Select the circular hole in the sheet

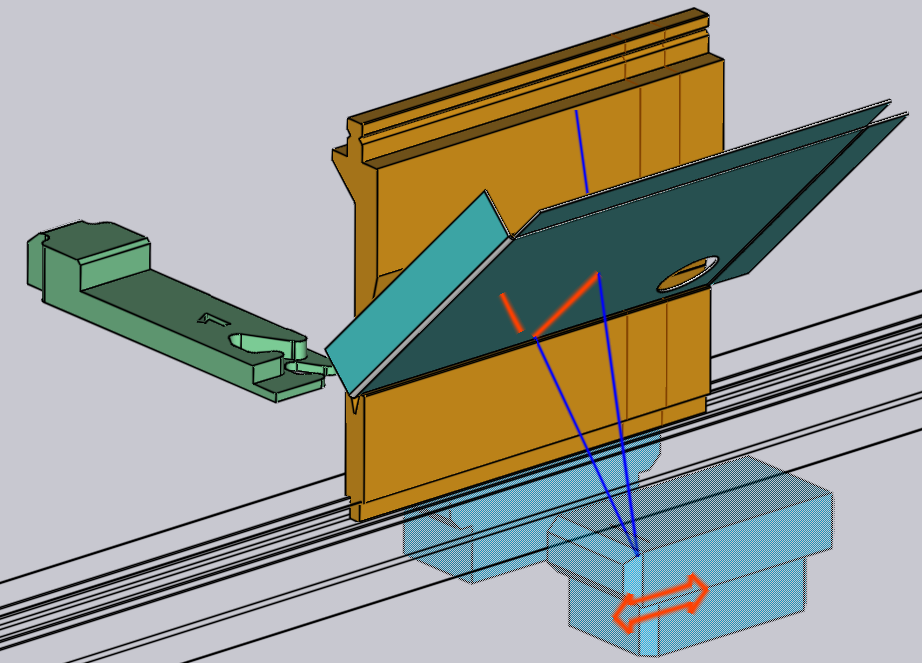[x=687, y=273]
